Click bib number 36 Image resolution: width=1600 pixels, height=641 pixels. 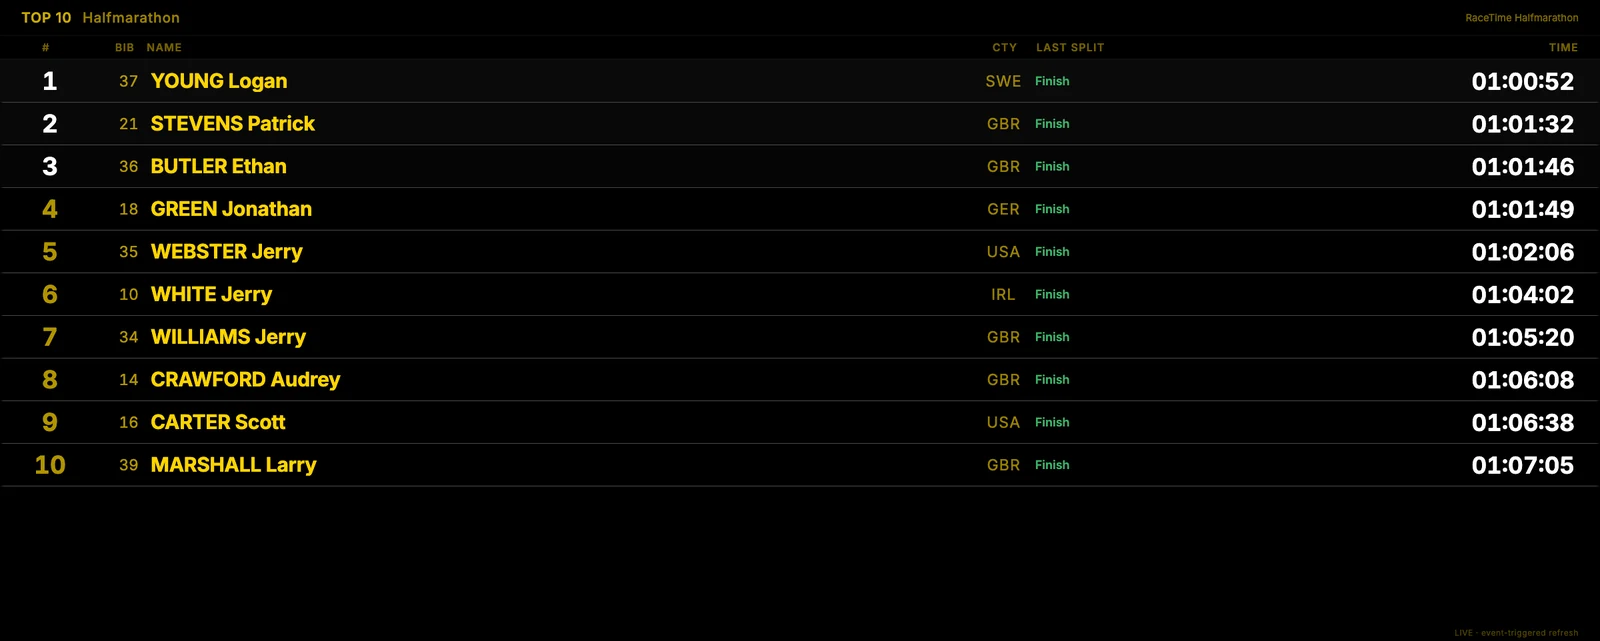(128, 167)
